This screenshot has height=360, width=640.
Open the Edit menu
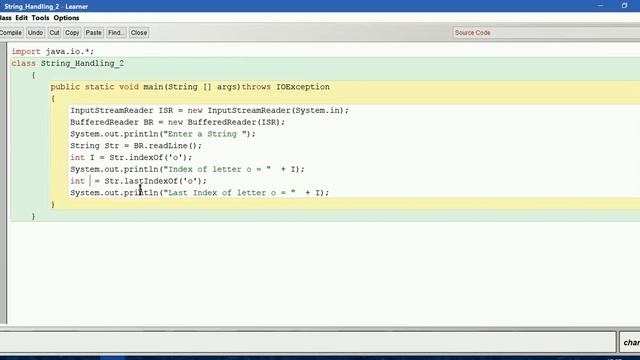(x=21, y=18)
